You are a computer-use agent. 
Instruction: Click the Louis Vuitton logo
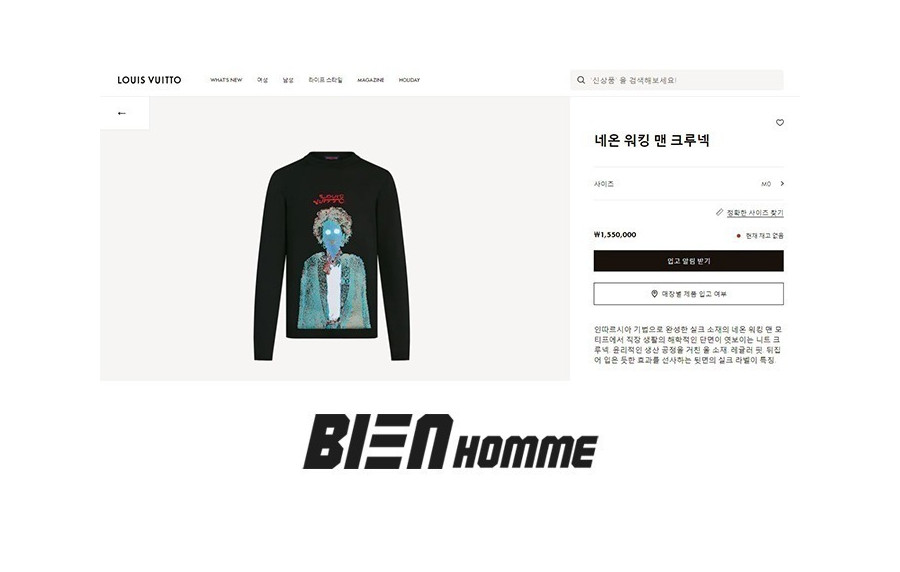pyautogui.click(x=149, y=80)
